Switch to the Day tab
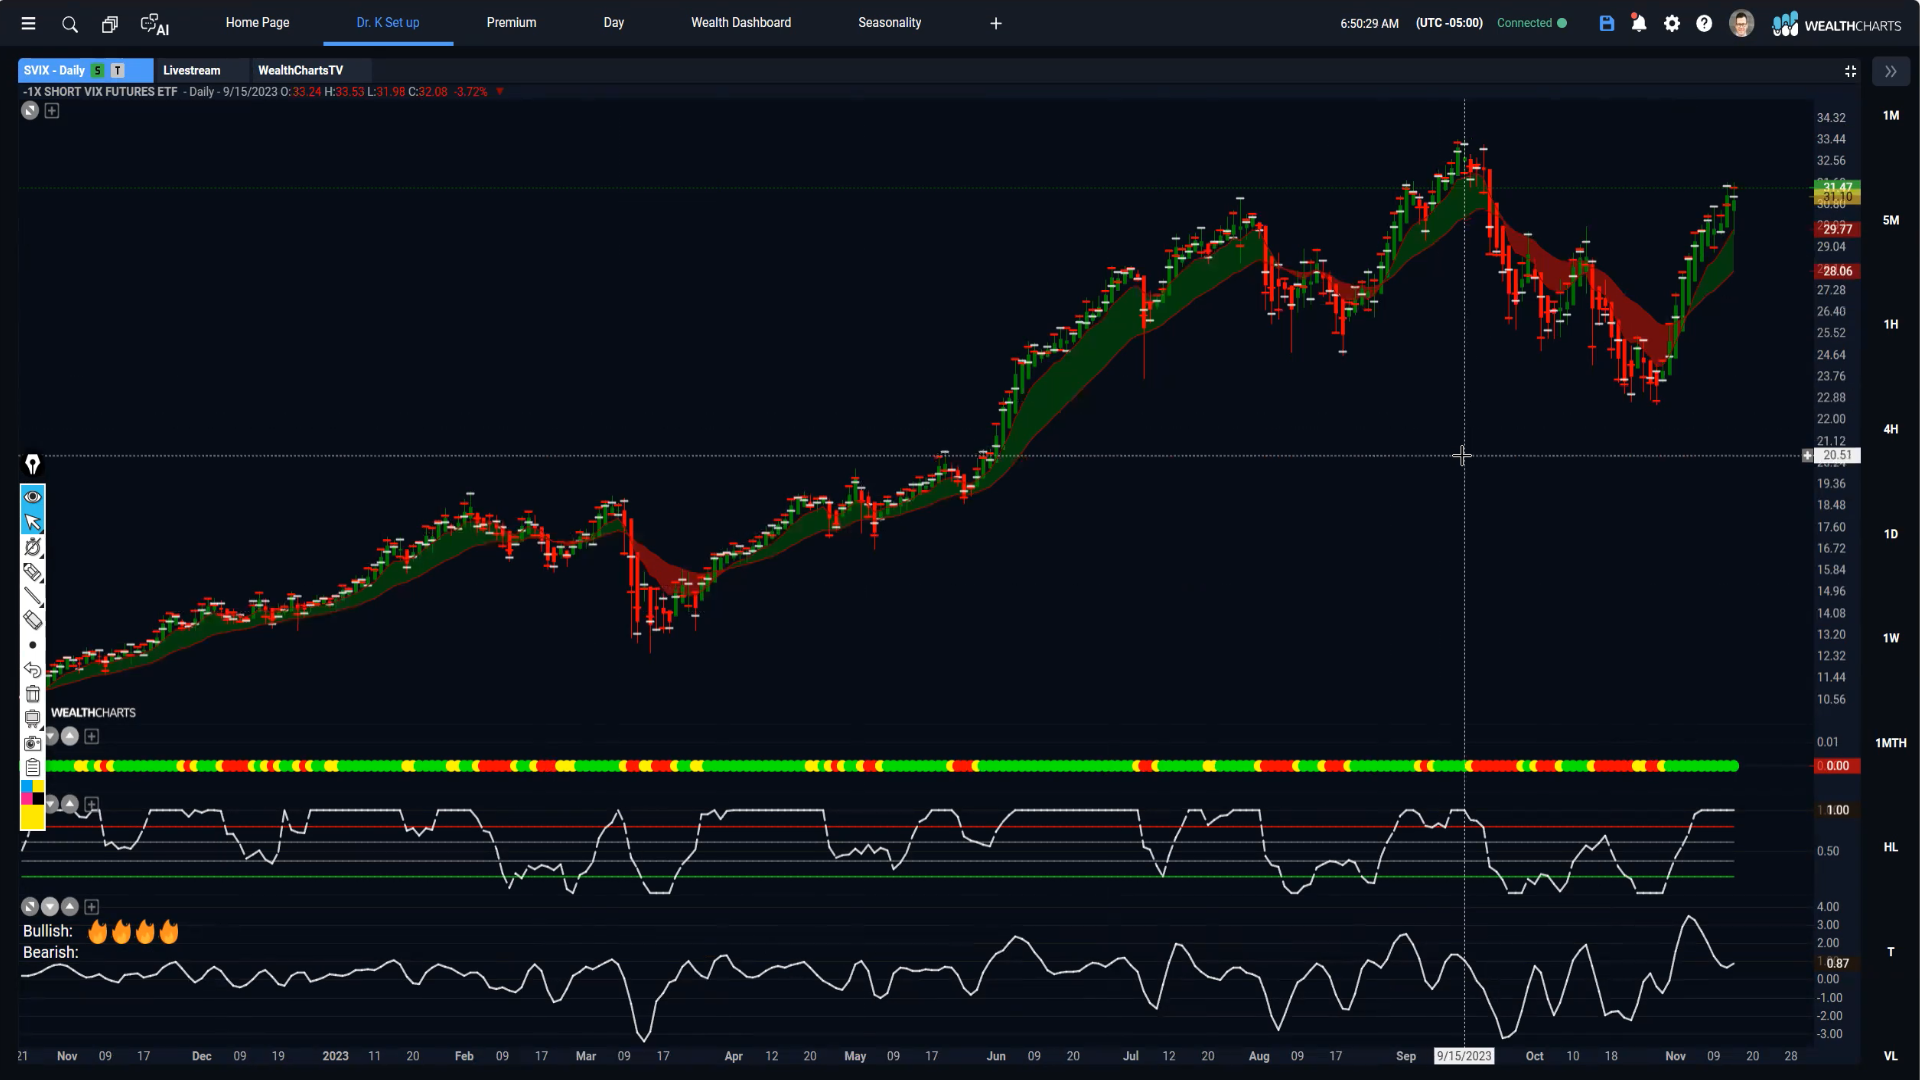Viewport: 1920px width, 1080px height. 614,22
